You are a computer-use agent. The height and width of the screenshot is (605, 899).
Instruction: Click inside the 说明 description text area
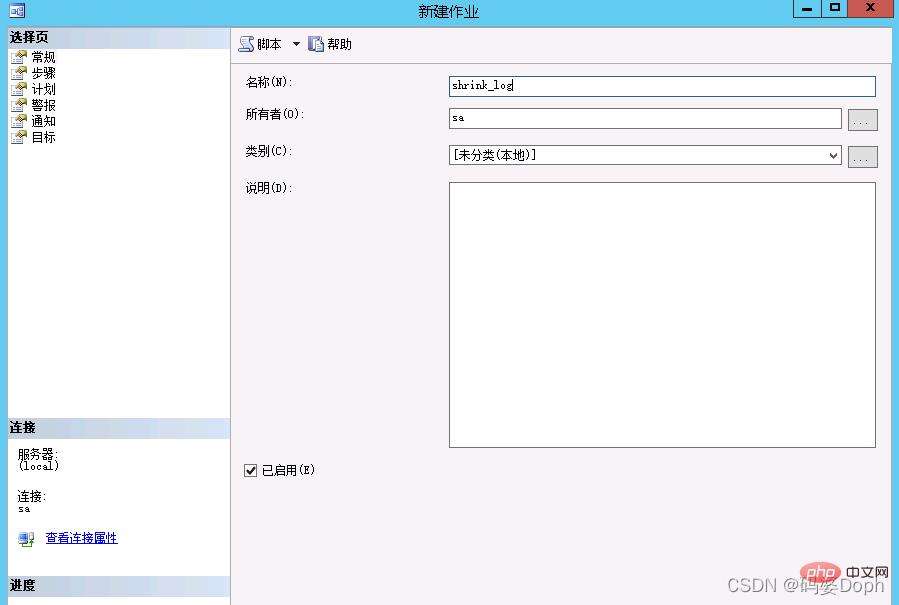662,314
